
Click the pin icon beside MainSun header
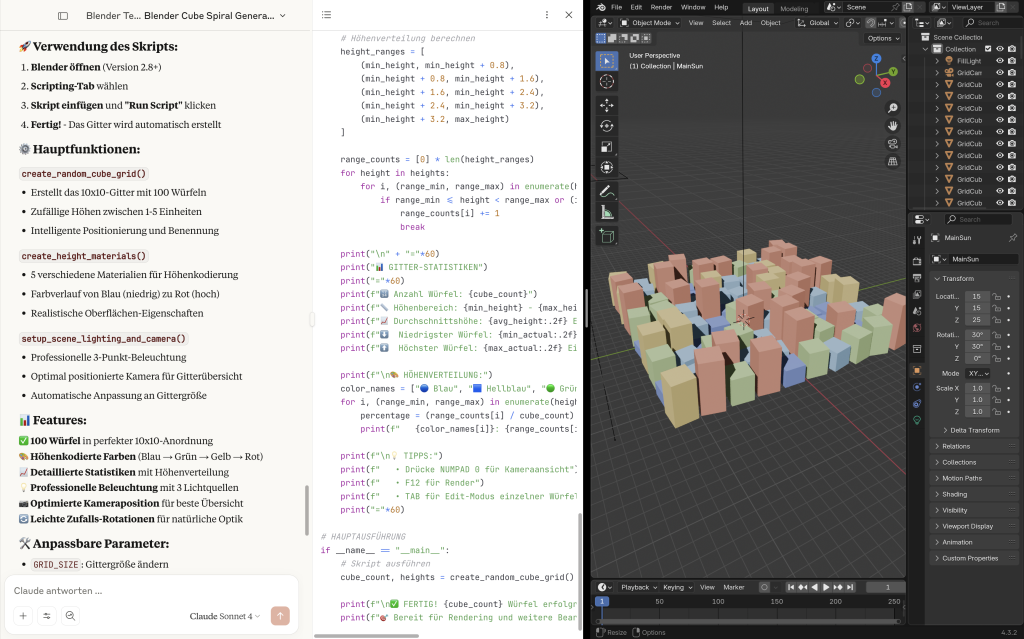[x=1012, y=238]
